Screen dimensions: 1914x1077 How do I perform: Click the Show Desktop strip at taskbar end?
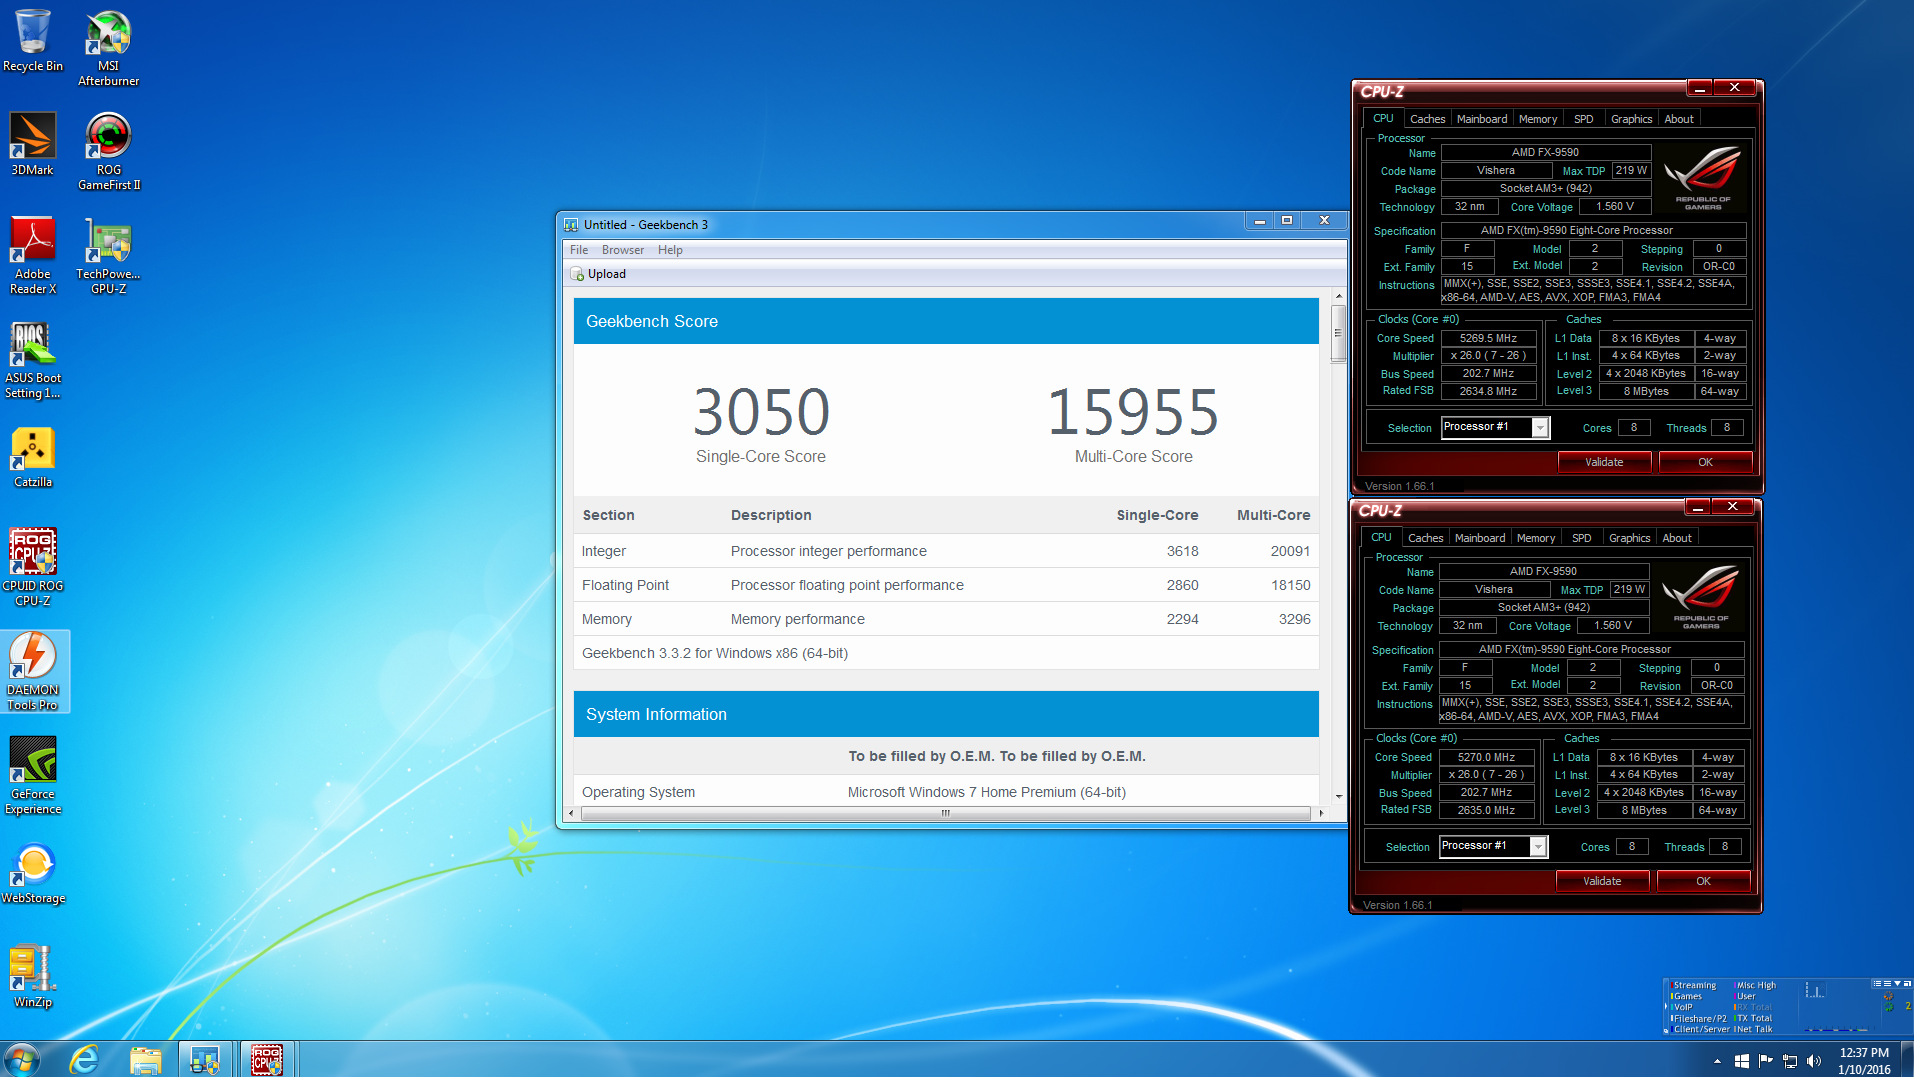click(1907, 1059)
